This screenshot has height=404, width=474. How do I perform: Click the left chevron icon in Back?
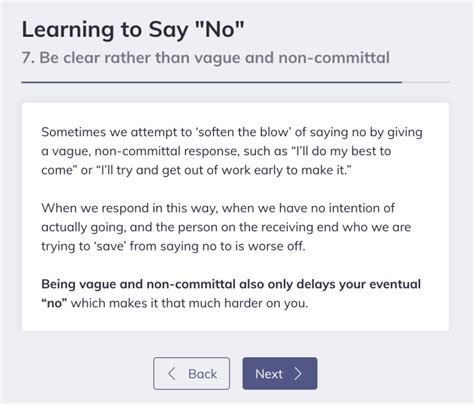(x=172, y=374)
